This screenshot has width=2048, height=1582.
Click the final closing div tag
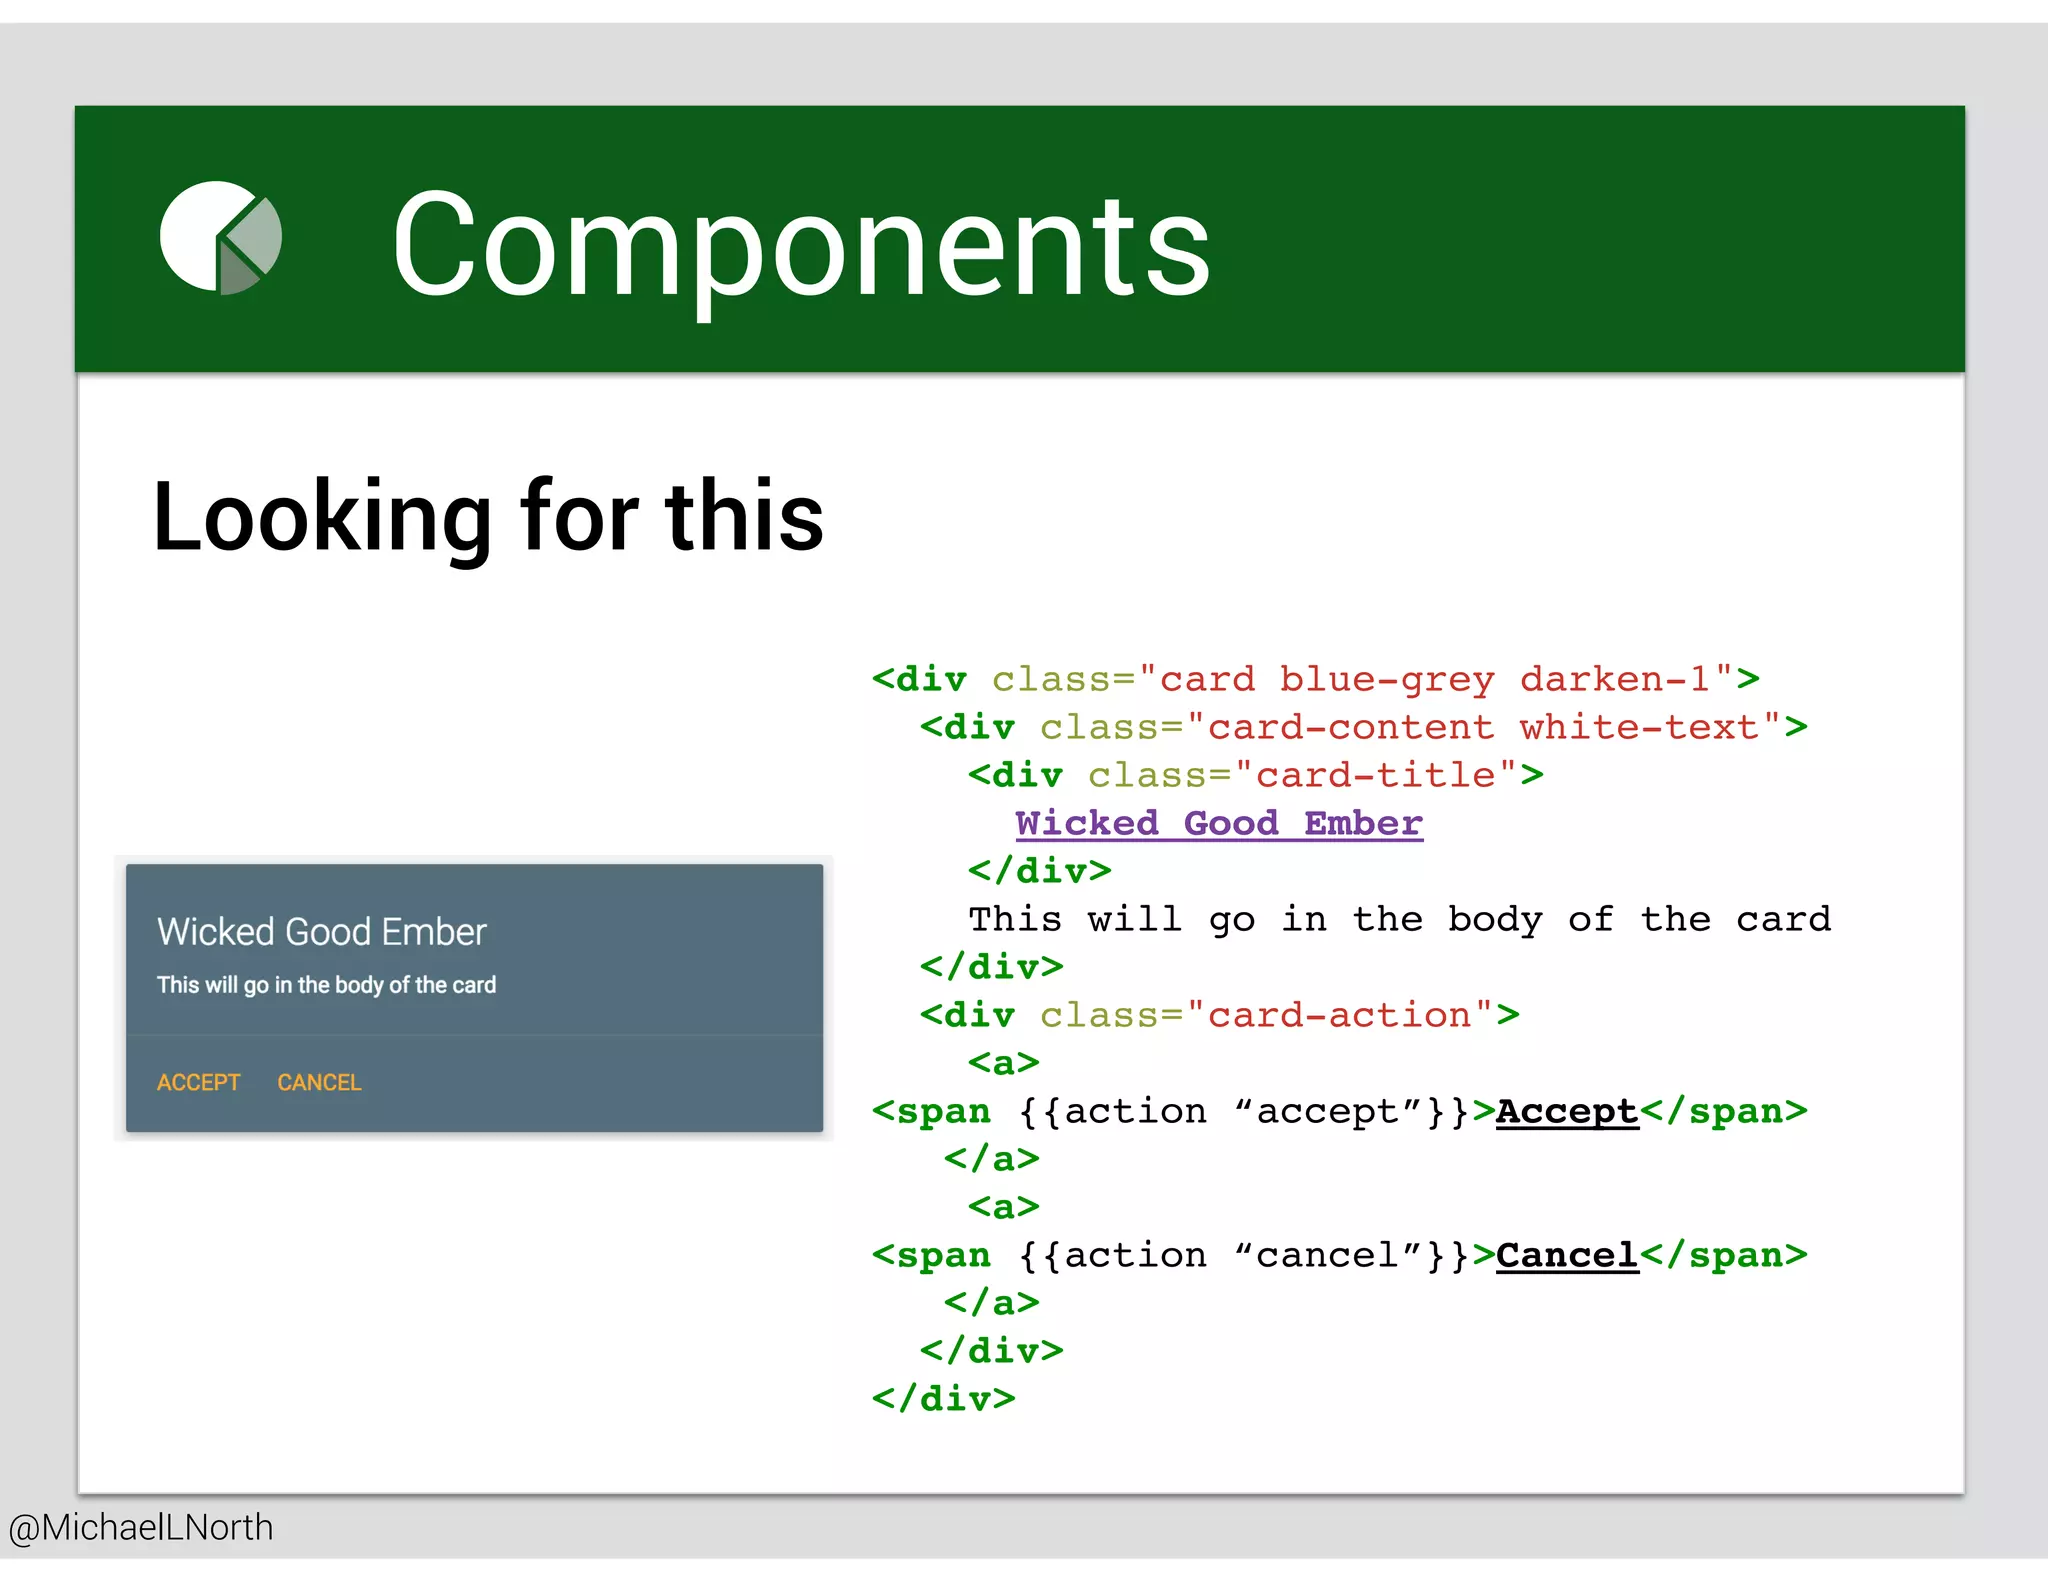coord(943,1398)
